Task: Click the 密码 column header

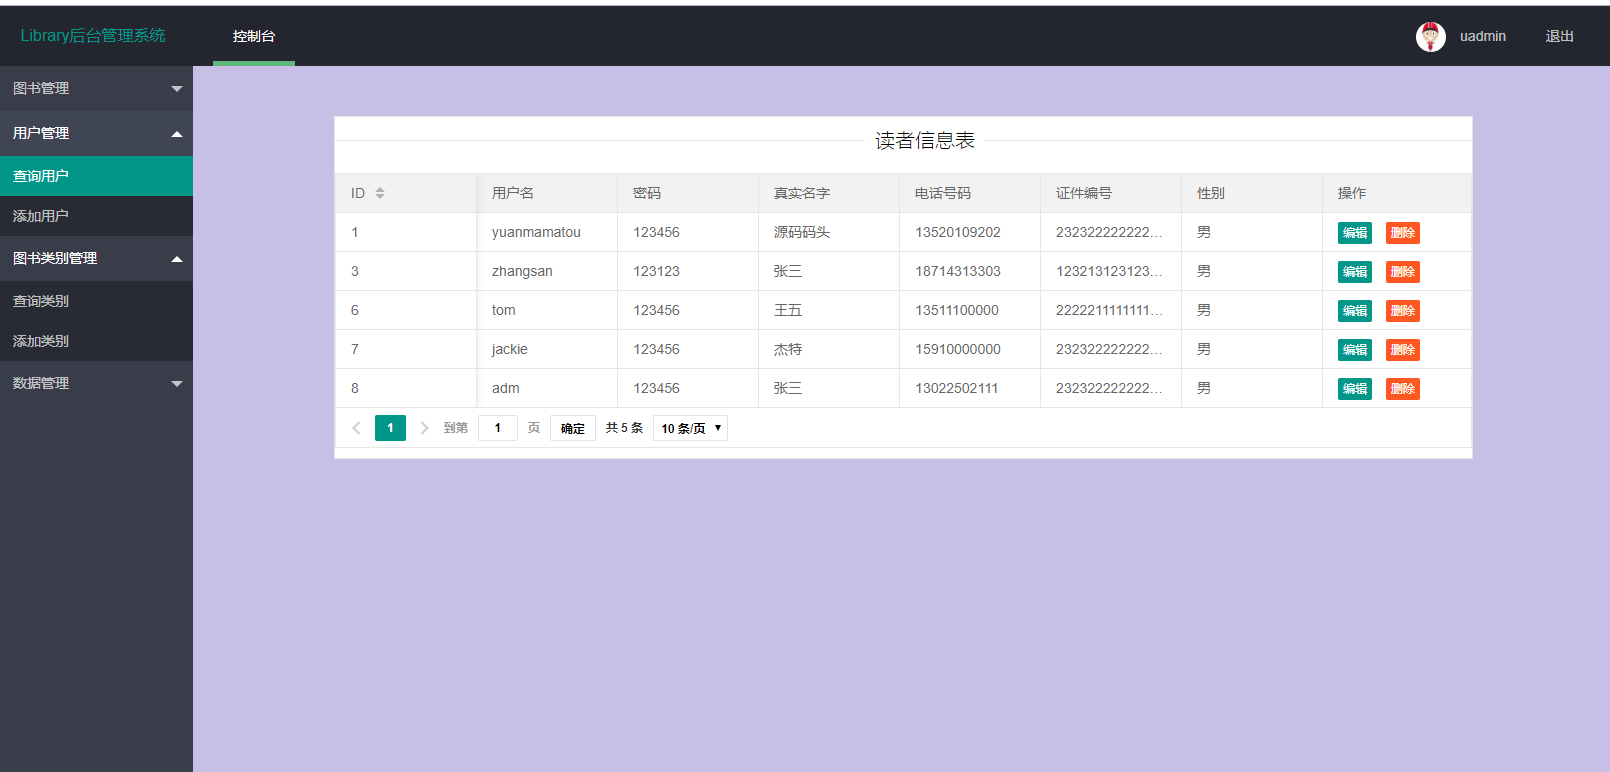Action: coord(688,193)
